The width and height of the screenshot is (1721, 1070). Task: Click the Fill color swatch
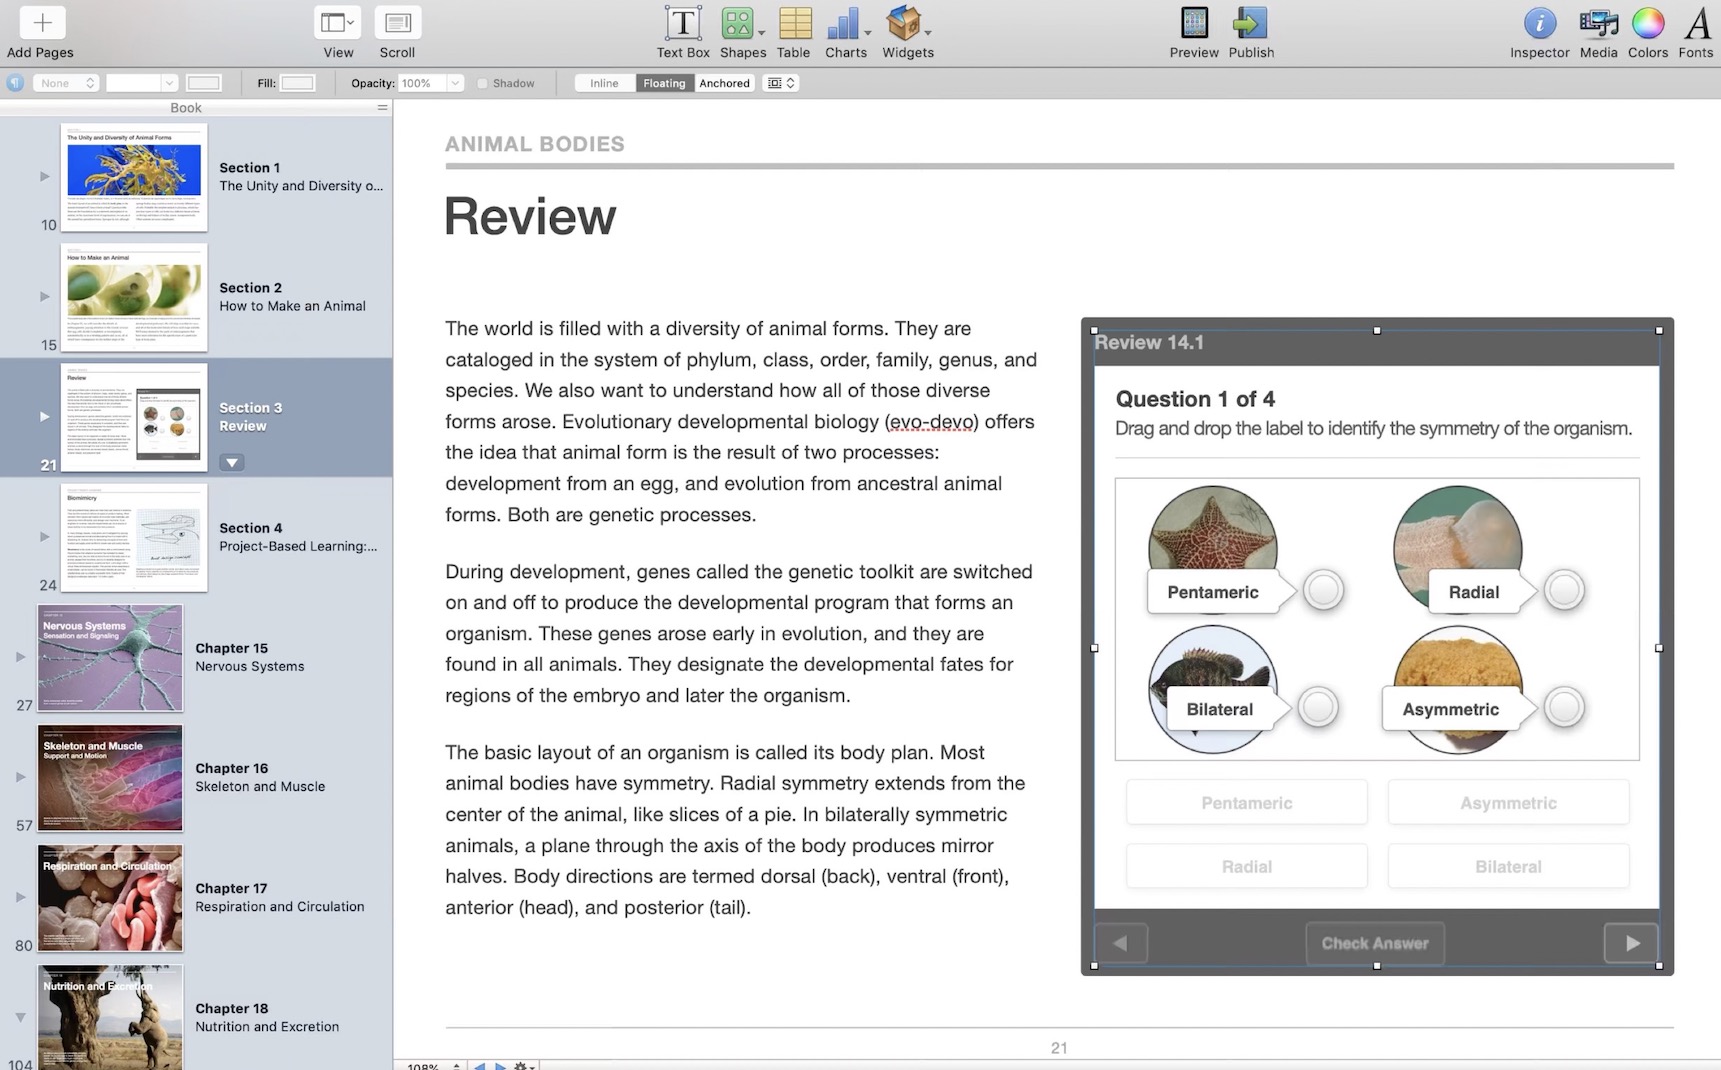[297, 83]
